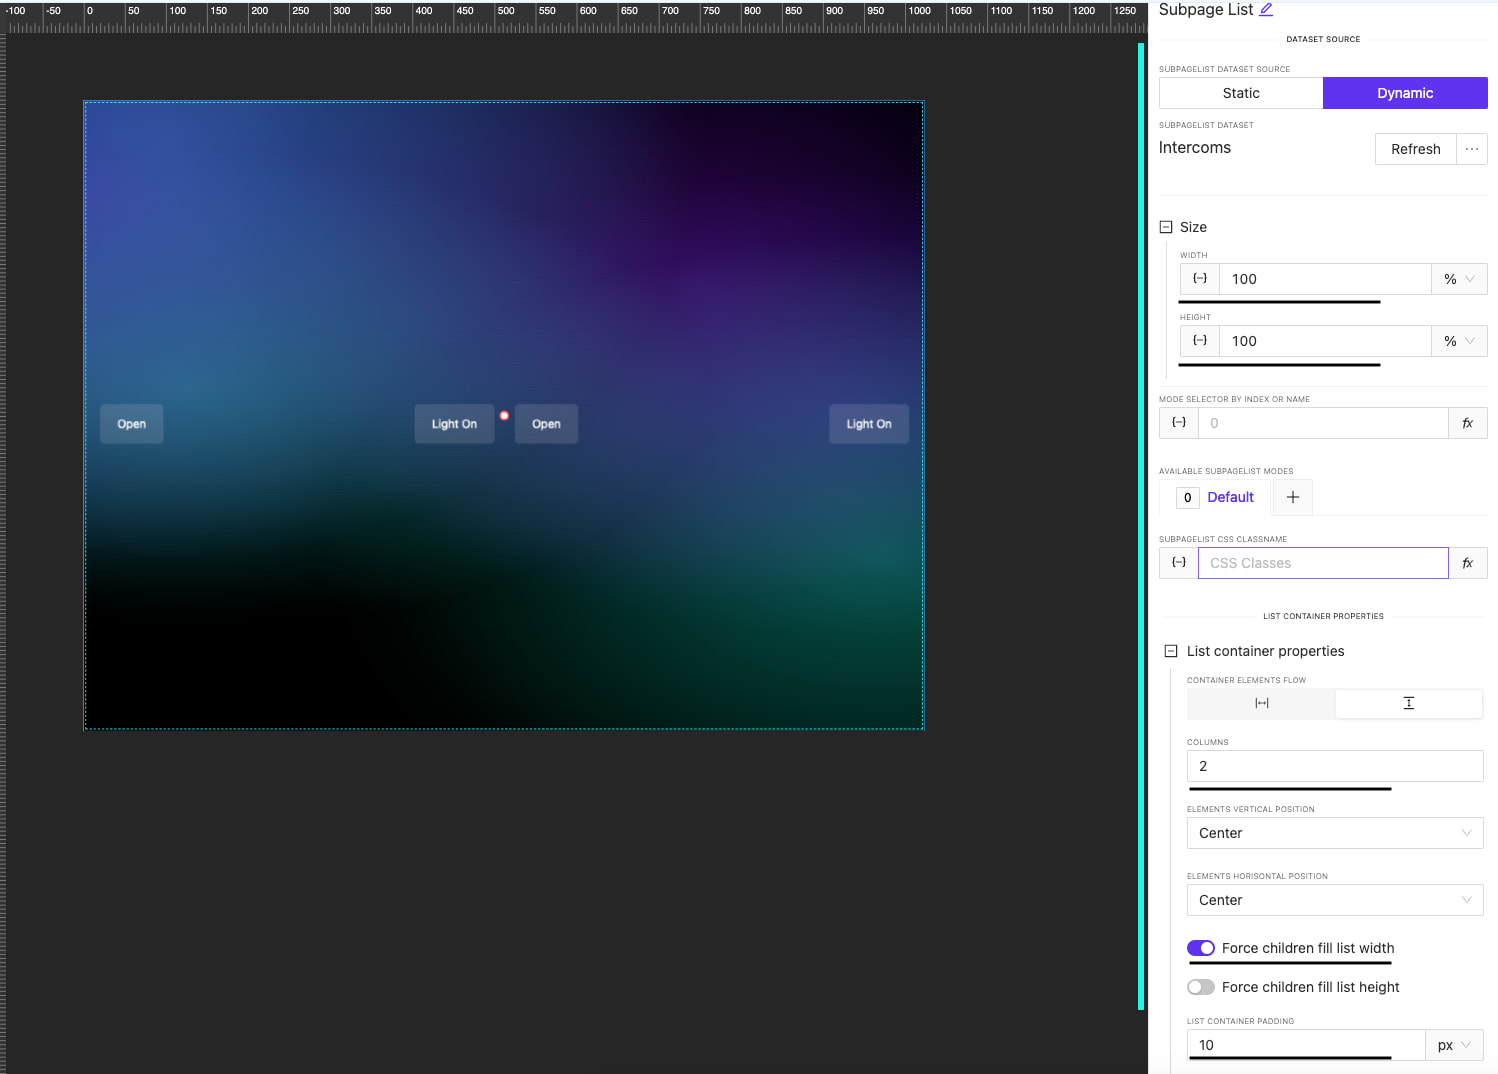Click the Light On button on canvas
The image size is (1498, 1074).
(454, 423)
